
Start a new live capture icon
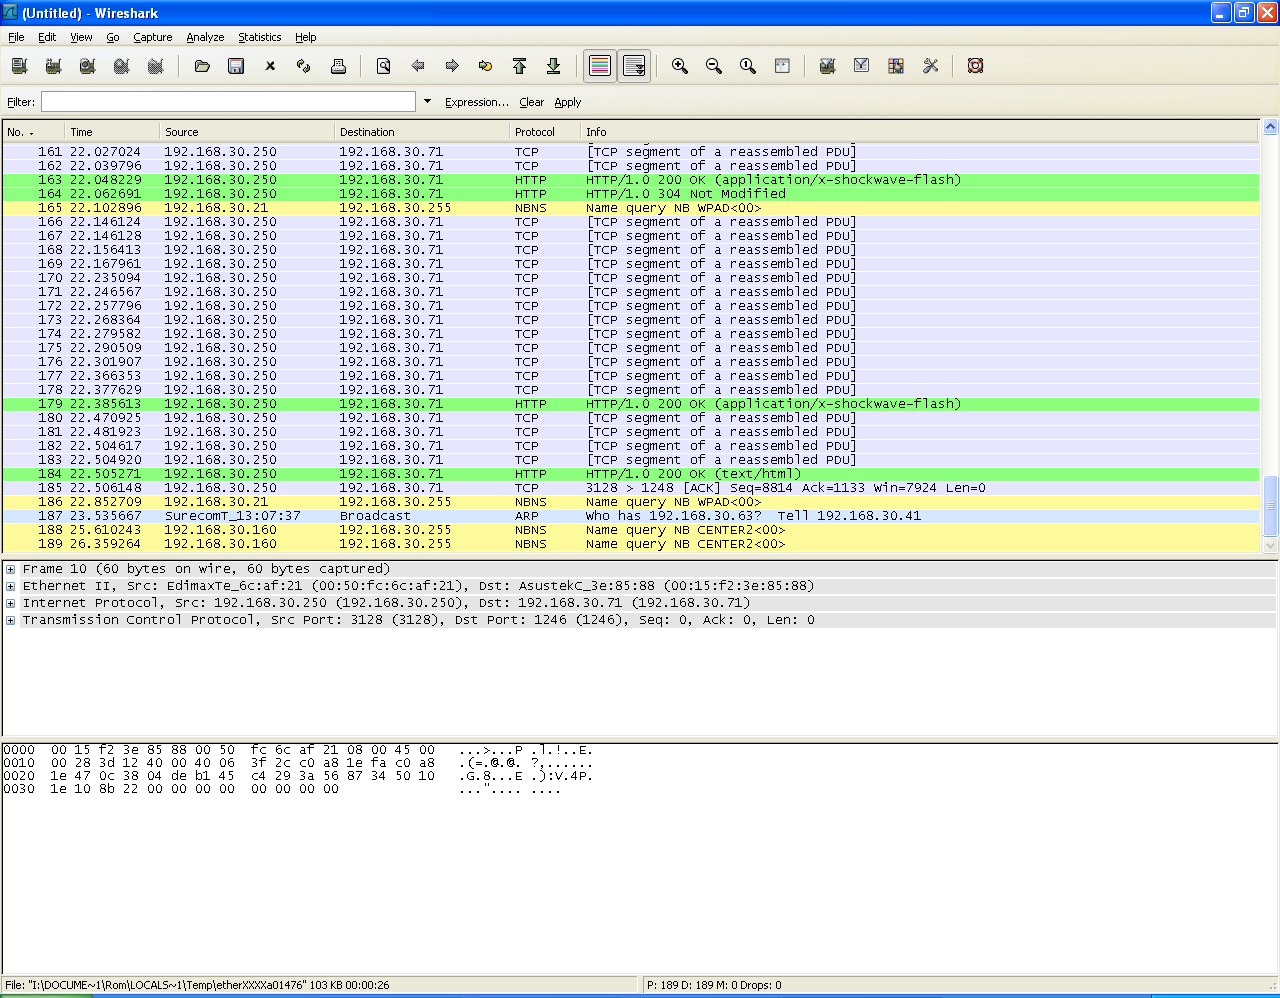(x=87, y=66)
